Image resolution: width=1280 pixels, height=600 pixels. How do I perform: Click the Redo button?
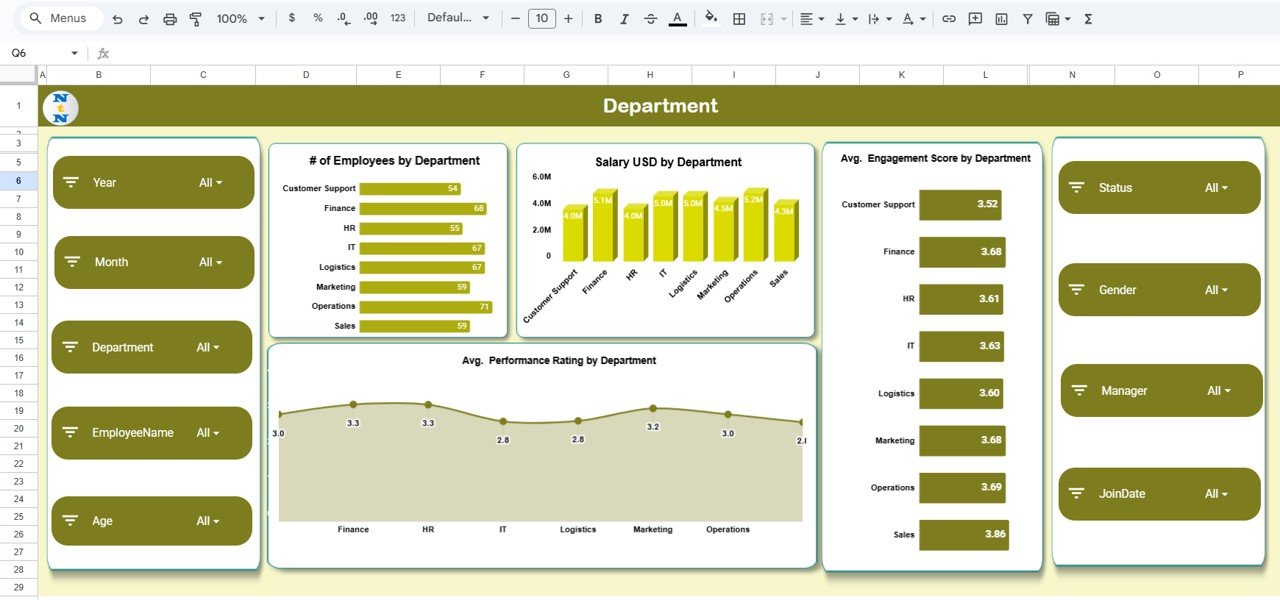tap(143, 18)
